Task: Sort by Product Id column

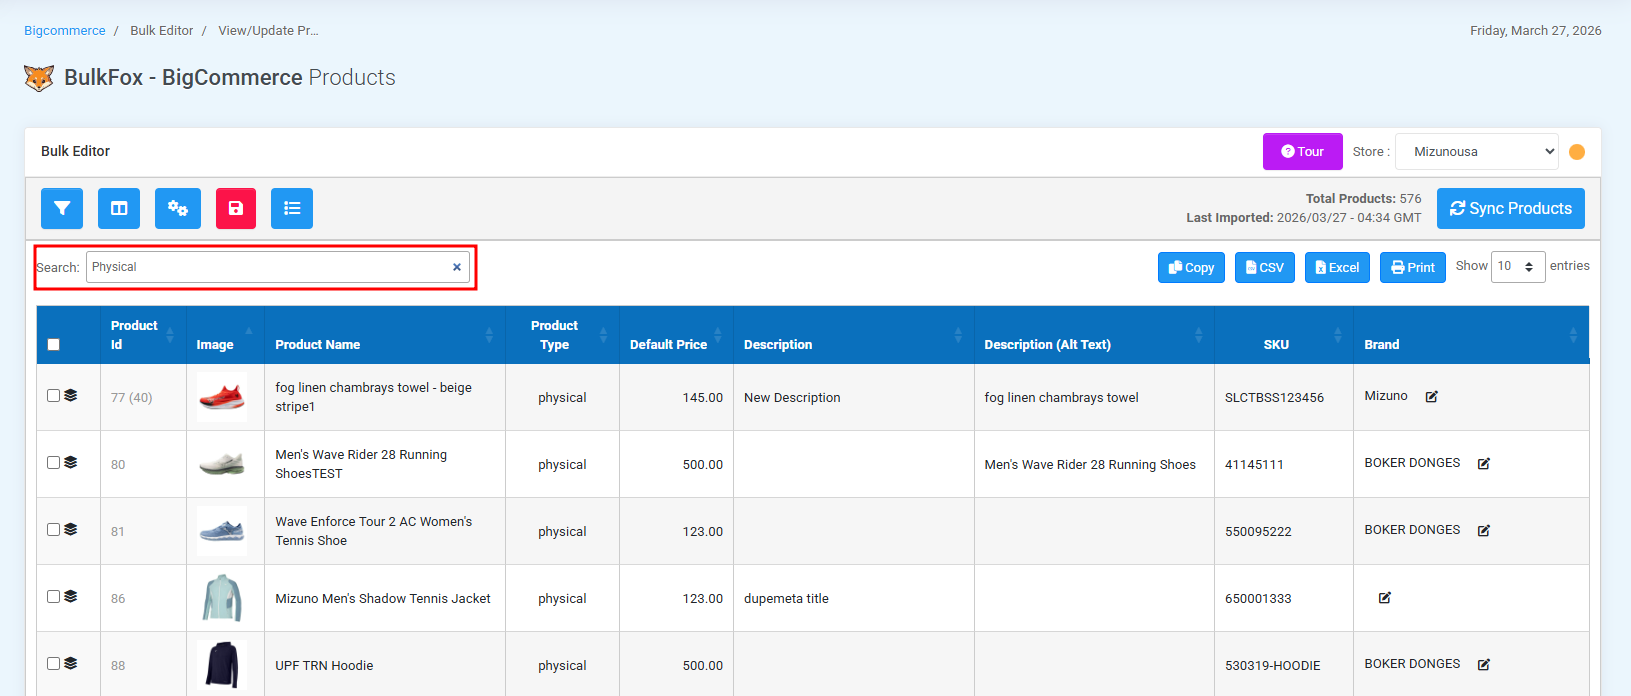Action: pyautogui.click(x=143, y=335)
